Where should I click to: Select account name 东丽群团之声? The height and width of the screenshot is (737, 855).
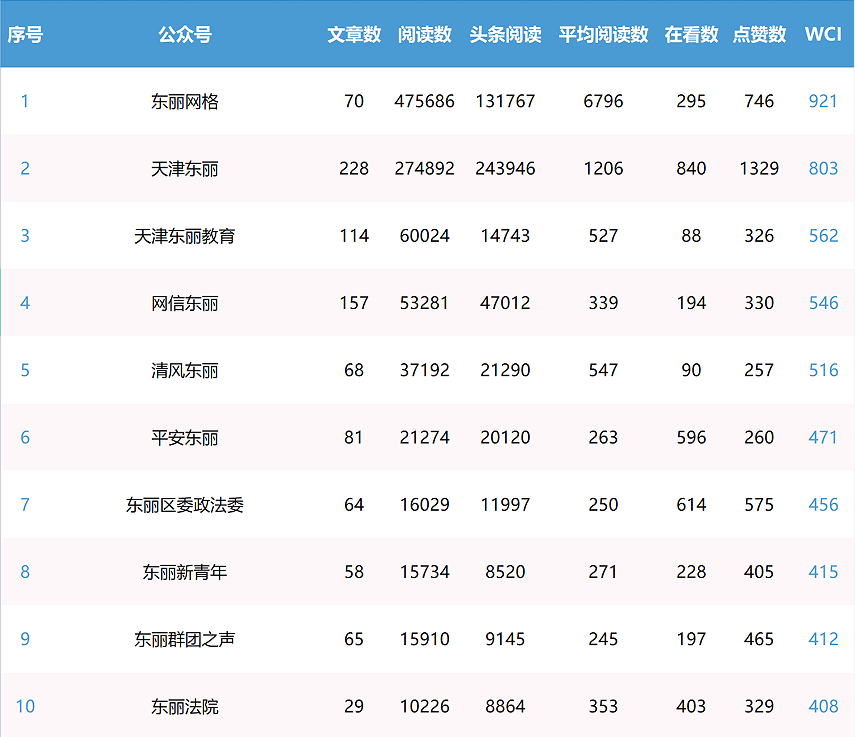point(185,639)
